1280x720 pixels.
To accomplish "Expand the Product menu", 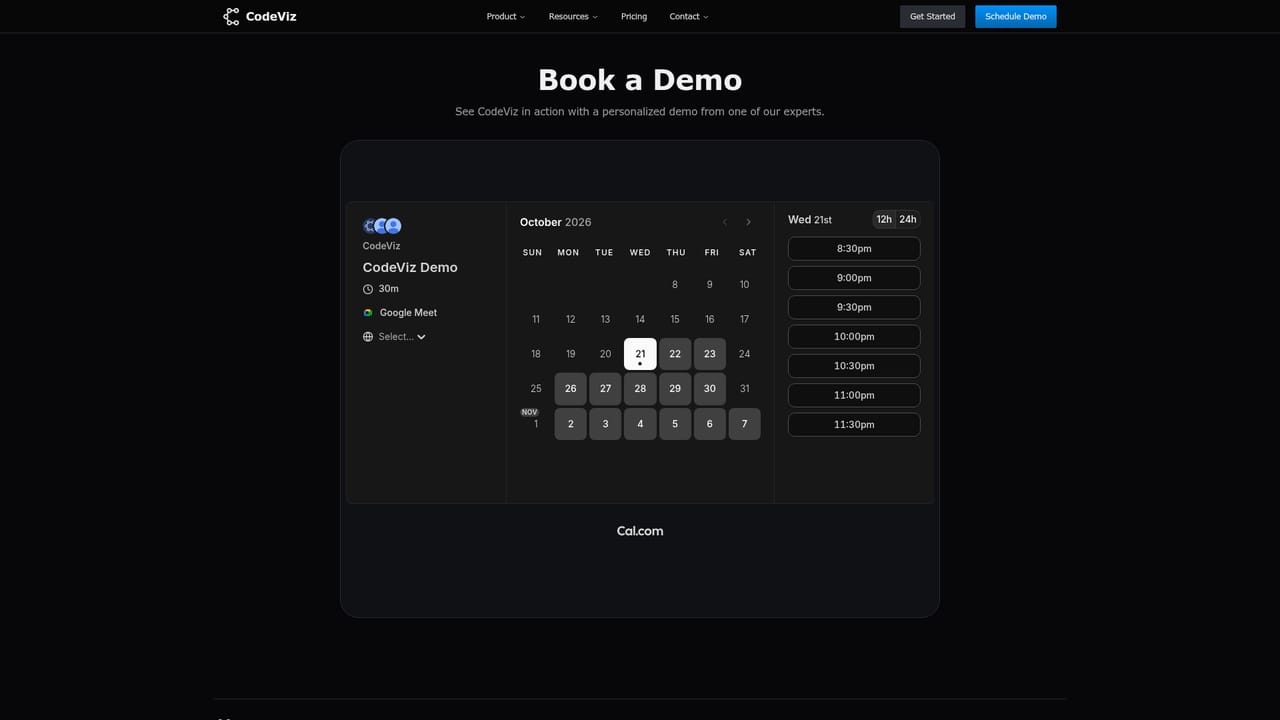I will pyautogui.click(x=505, y=16).
